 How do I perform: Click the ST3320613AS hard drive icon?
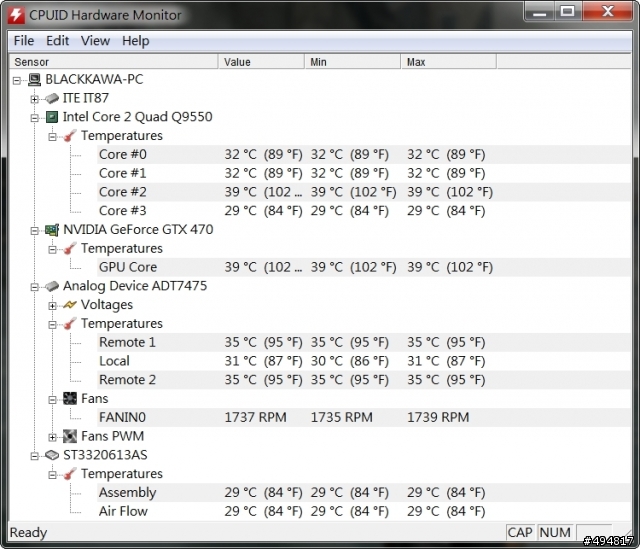[52, 455]
